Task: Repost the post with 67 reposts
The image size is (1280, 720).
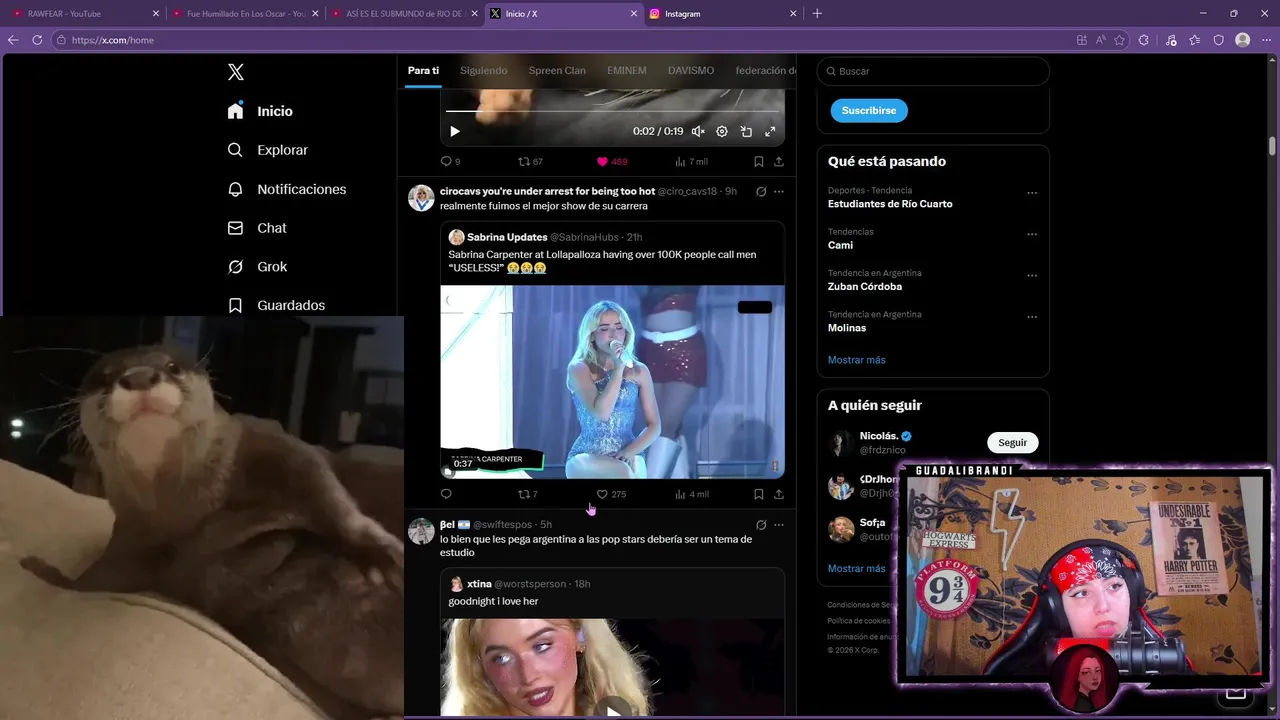Action: pyautogui.click(x=530, y=161)
